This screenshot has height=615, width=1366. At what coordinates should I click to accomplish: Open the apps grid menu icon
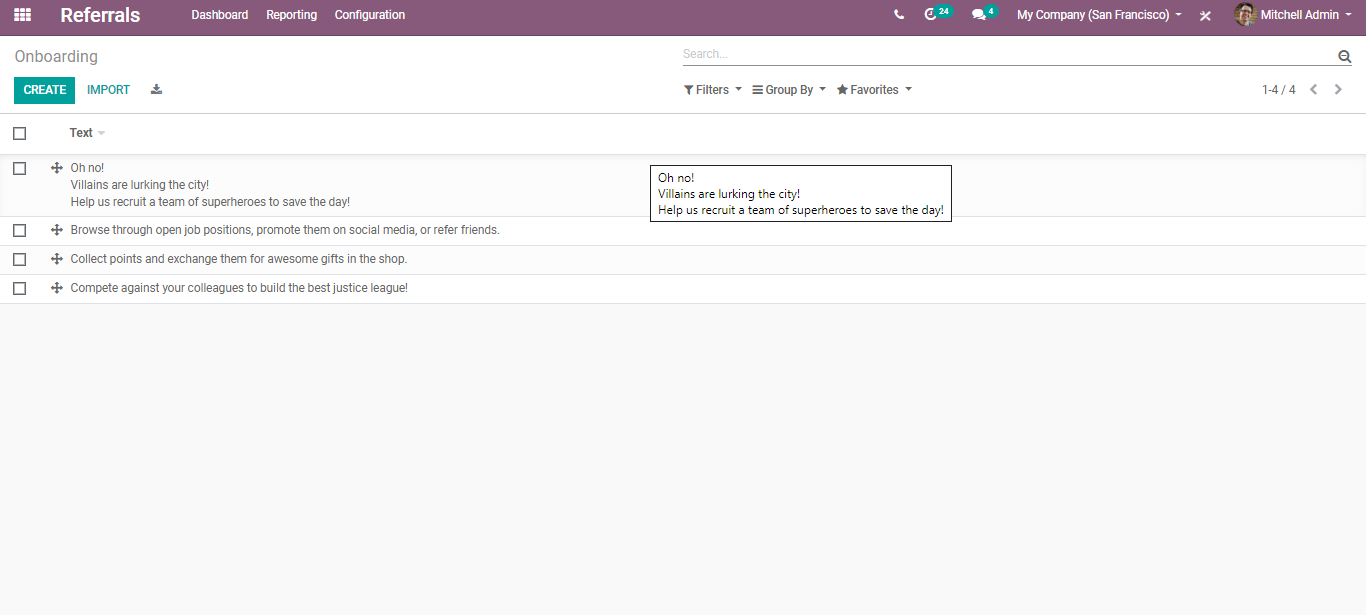[22, 15]
